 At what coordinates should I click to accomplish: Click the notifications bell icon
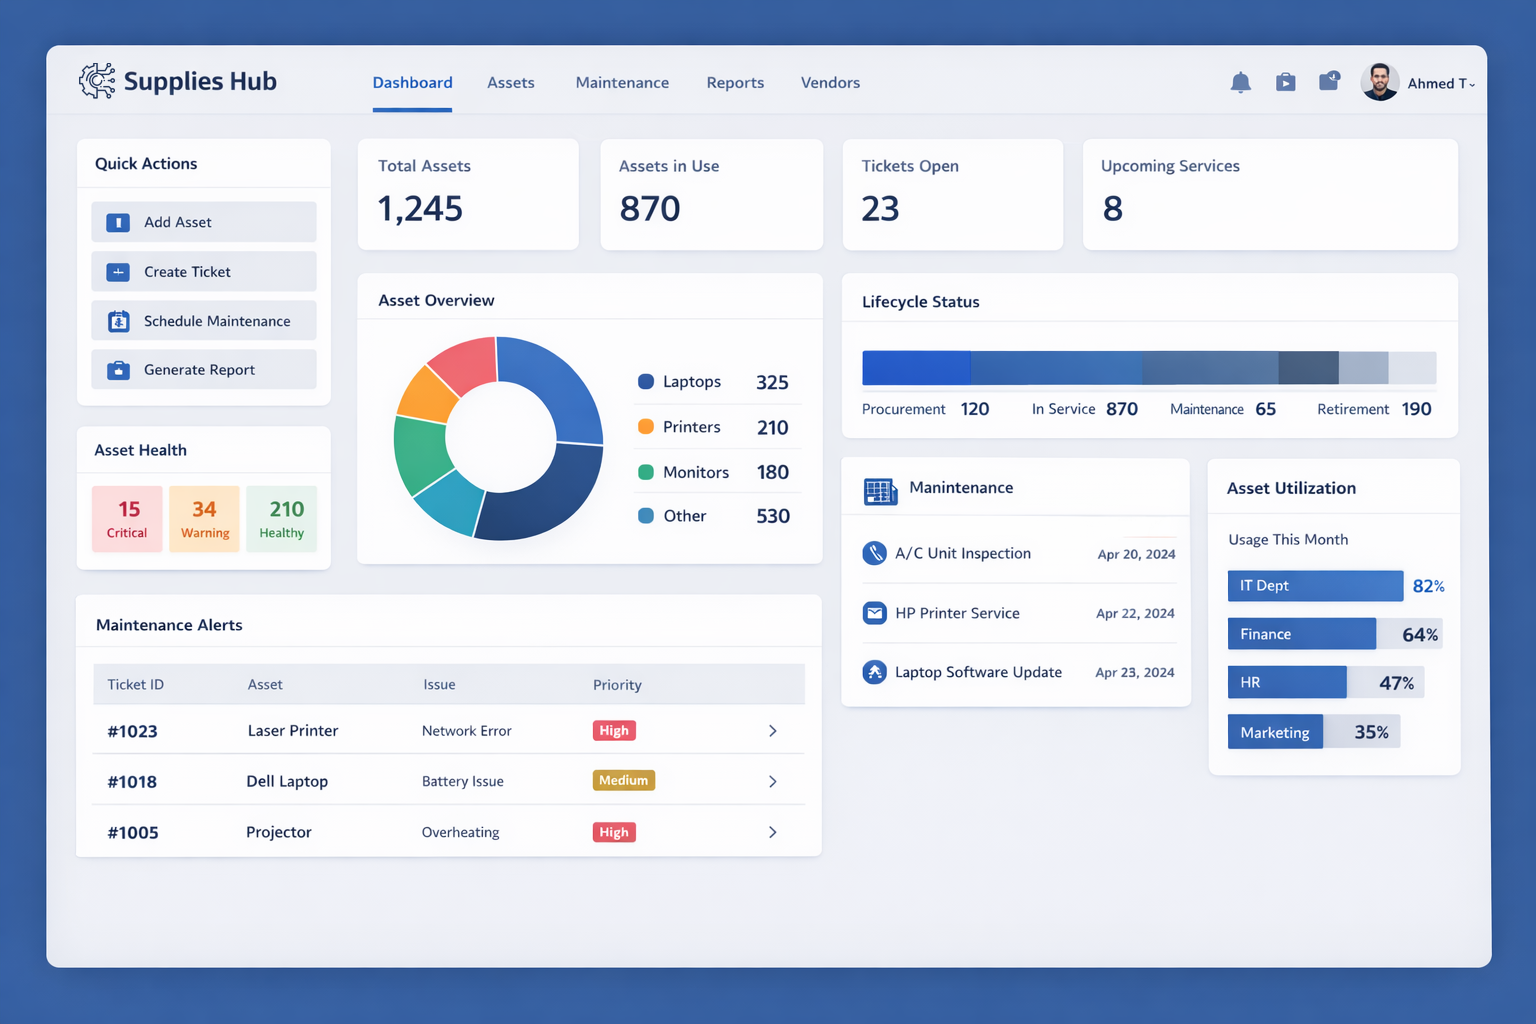click(x=1241, y=83)
